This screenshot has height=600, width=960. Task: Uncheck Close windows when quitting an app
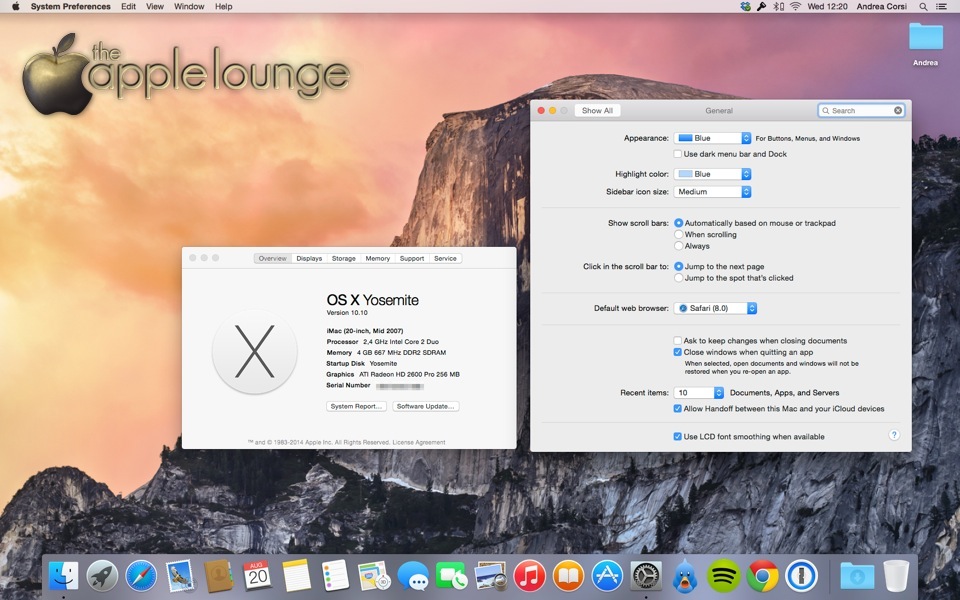coord(678,352)
